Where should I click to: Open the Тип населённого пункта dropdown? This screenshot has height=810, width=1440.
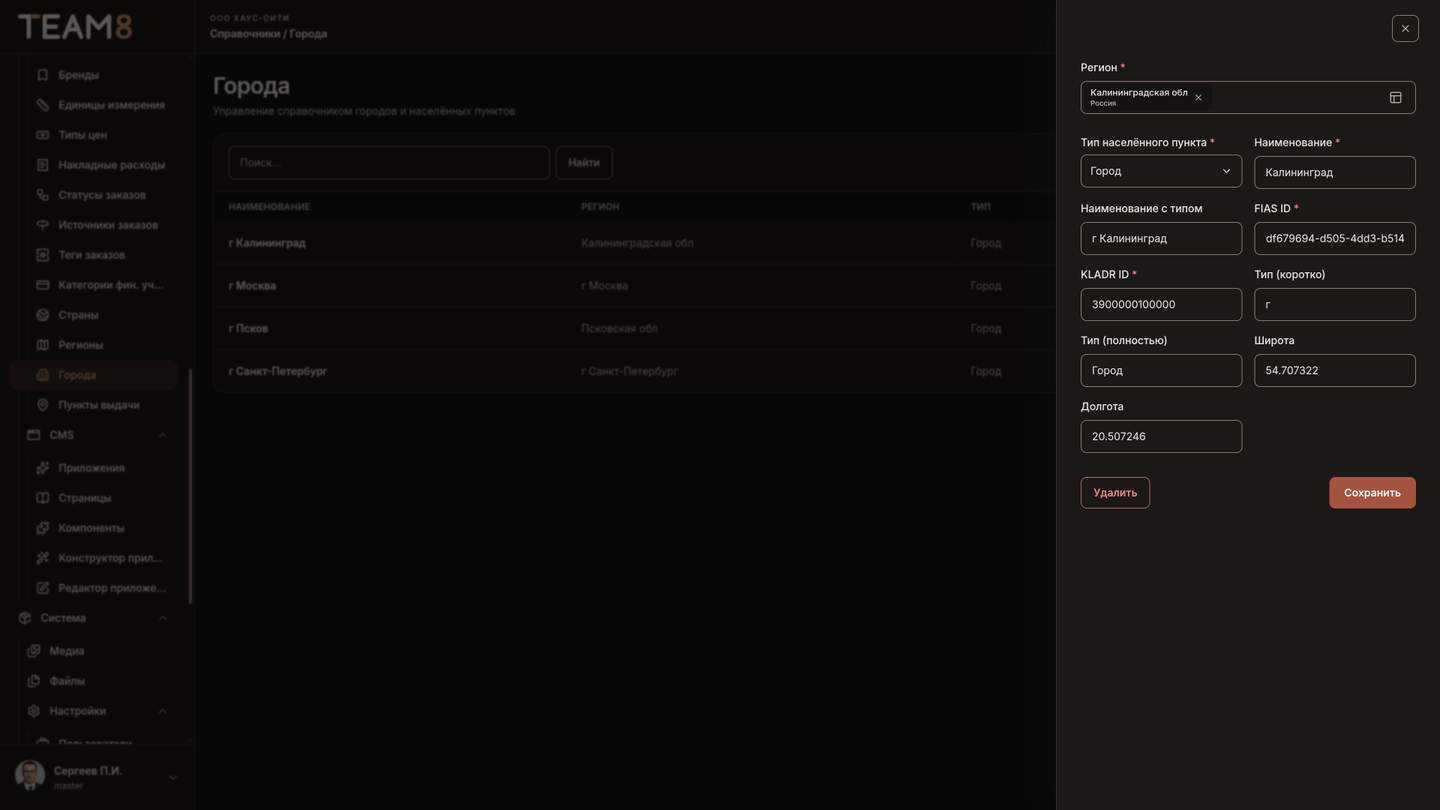point(1161,171)
